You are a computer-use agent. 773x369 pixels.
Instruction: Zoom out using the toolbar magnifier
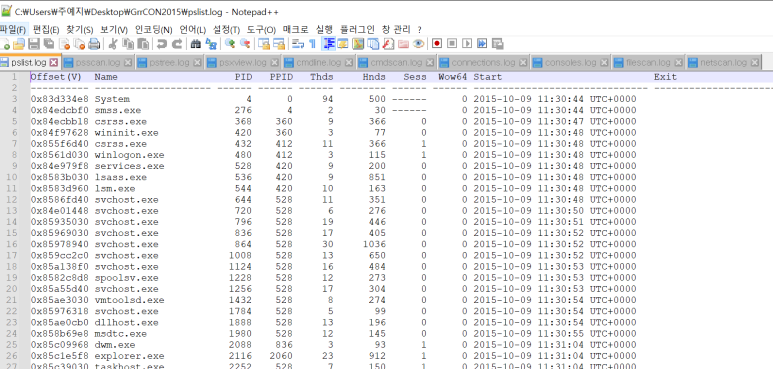tap(245, 44)
